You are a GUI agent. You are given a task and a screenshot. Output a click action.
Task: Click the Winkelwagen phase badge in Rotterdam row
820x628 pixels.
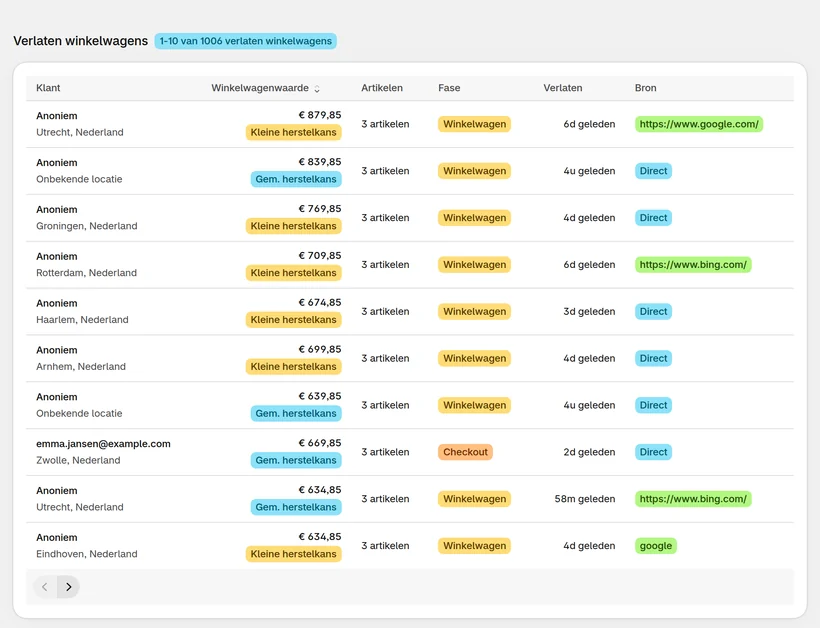pyautogui.click(x=474, y=265)
